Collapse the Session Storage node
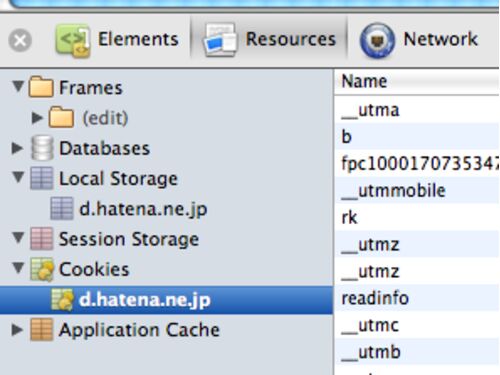The image size is (500, 375). [18, 238]
